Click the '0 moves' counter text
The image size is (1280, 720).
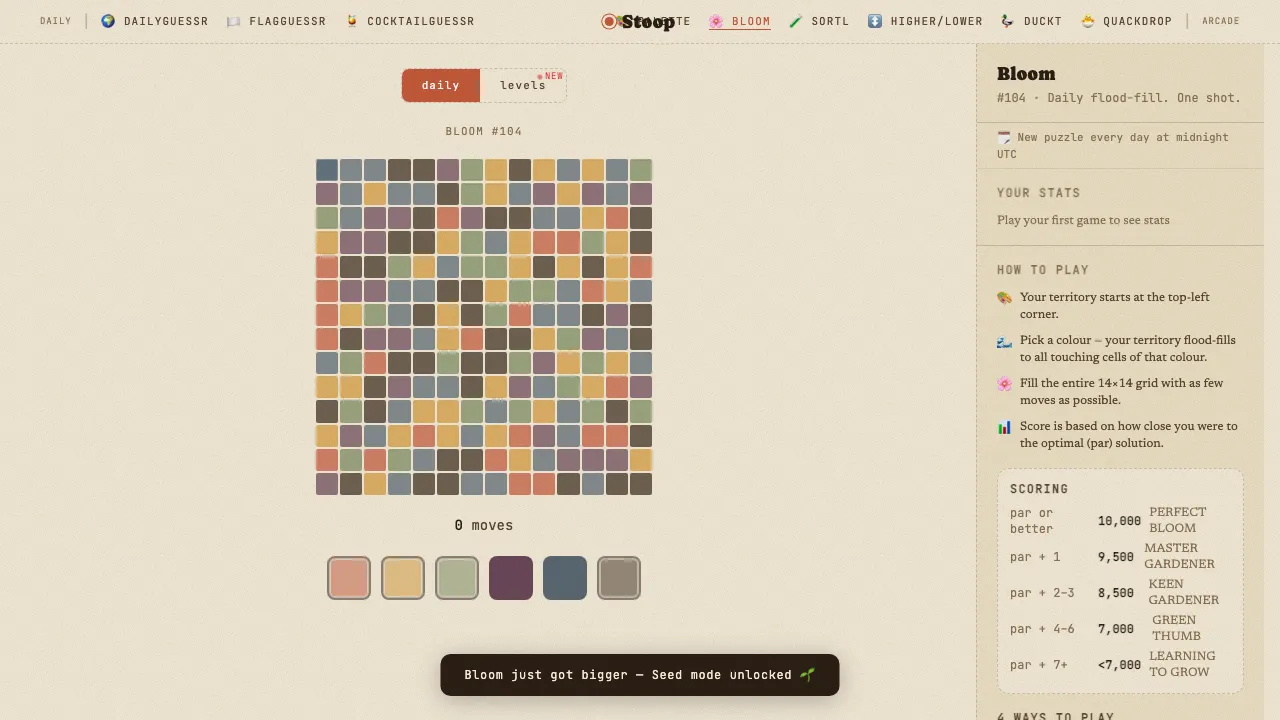484,525
